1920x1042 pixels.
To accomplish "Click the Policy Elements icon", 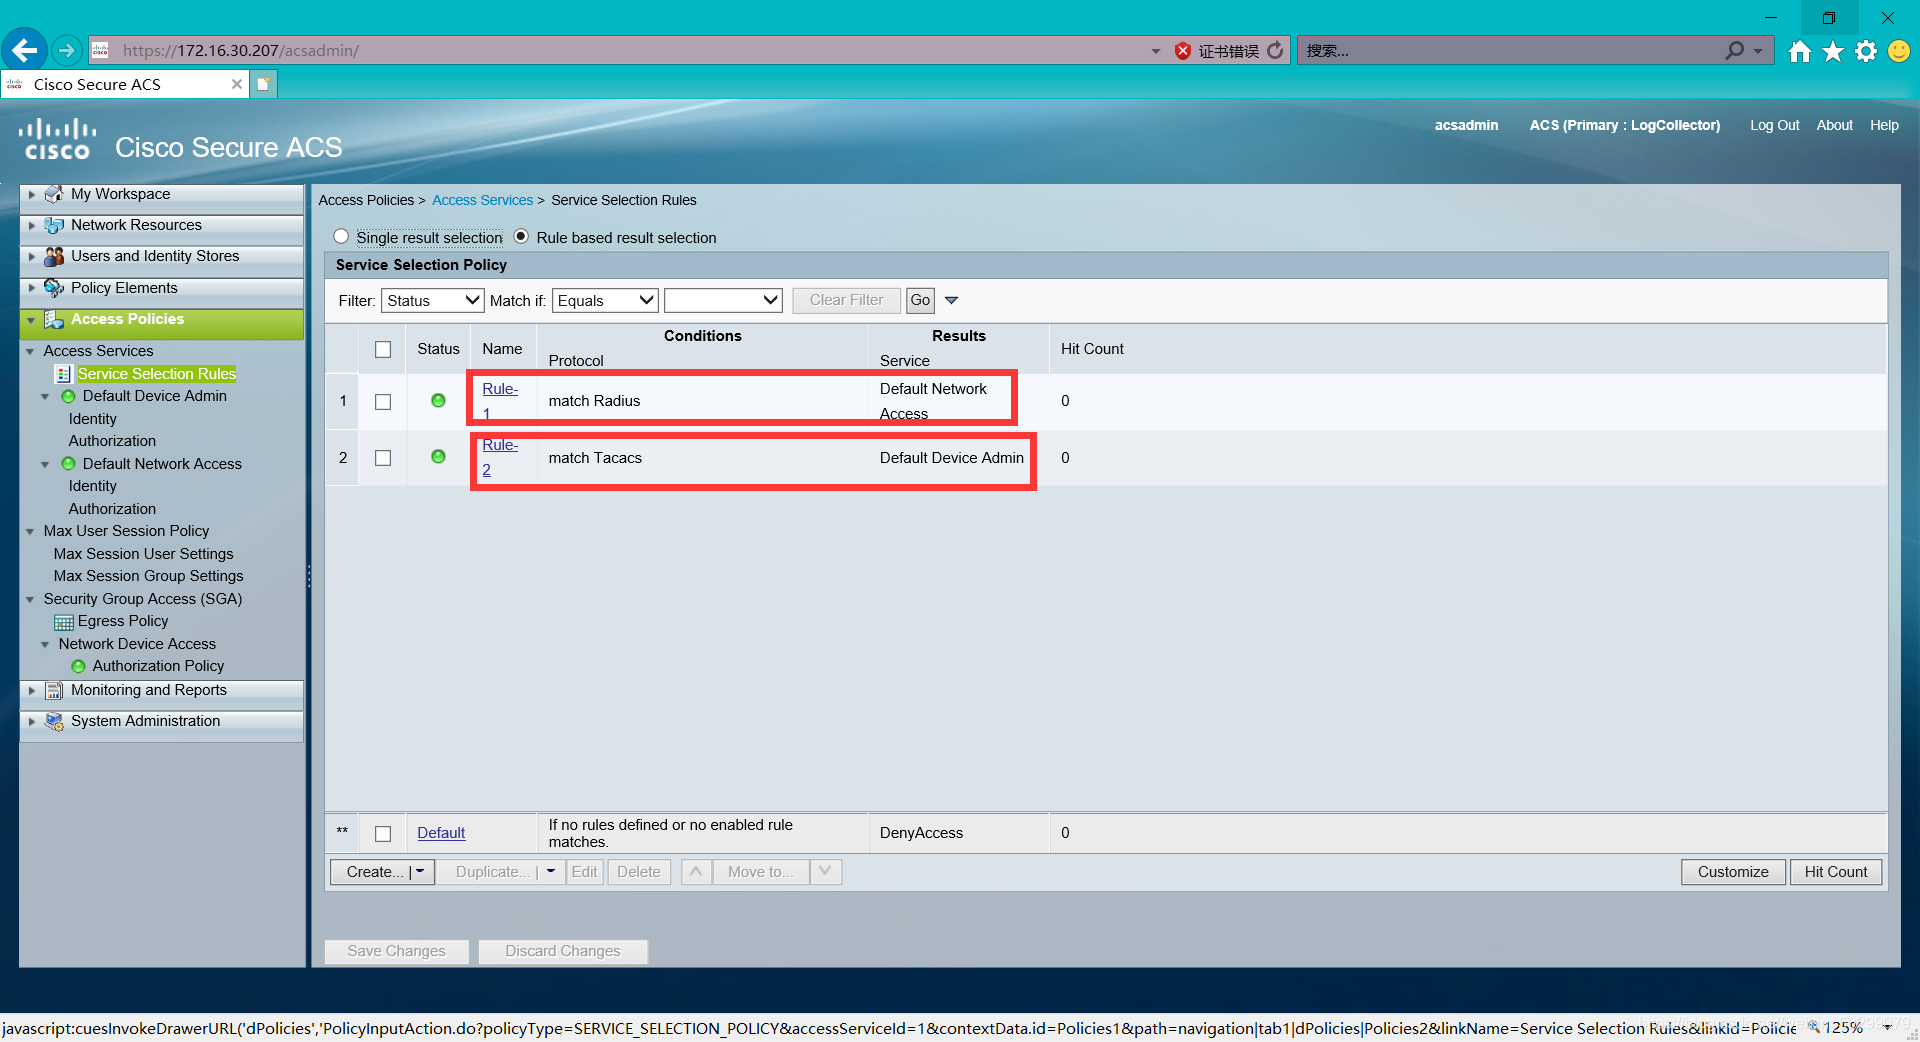I will tap(54, 288).
